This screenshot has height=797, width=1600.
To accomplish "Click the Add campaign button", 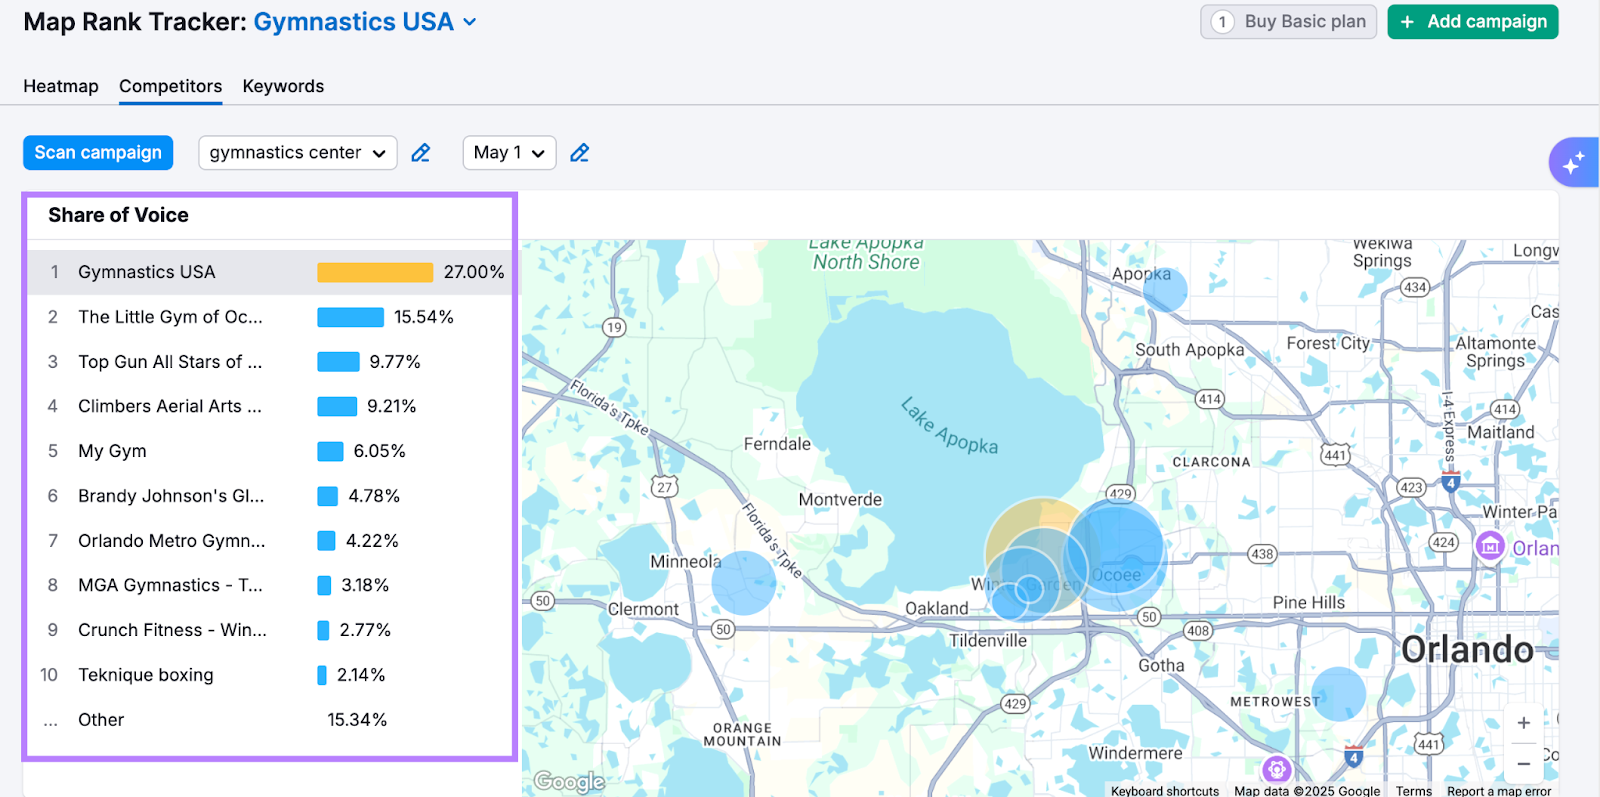I will [x=1472, y=22].
